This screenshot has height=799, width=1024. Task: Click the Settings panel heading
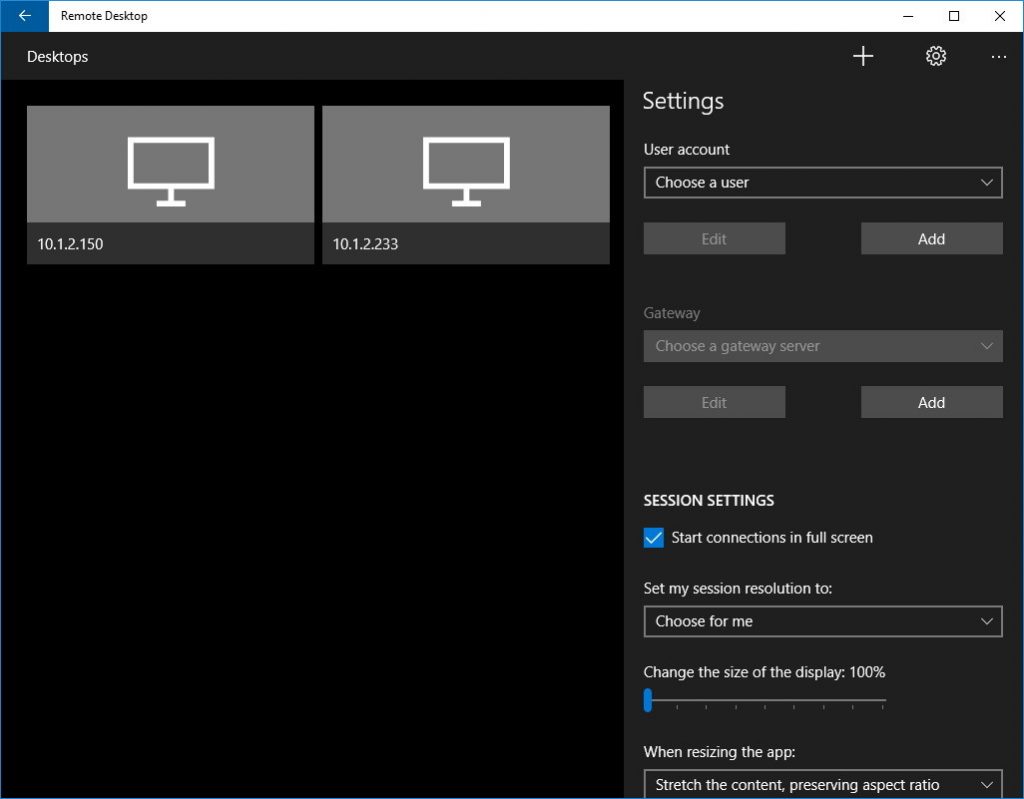683,101
